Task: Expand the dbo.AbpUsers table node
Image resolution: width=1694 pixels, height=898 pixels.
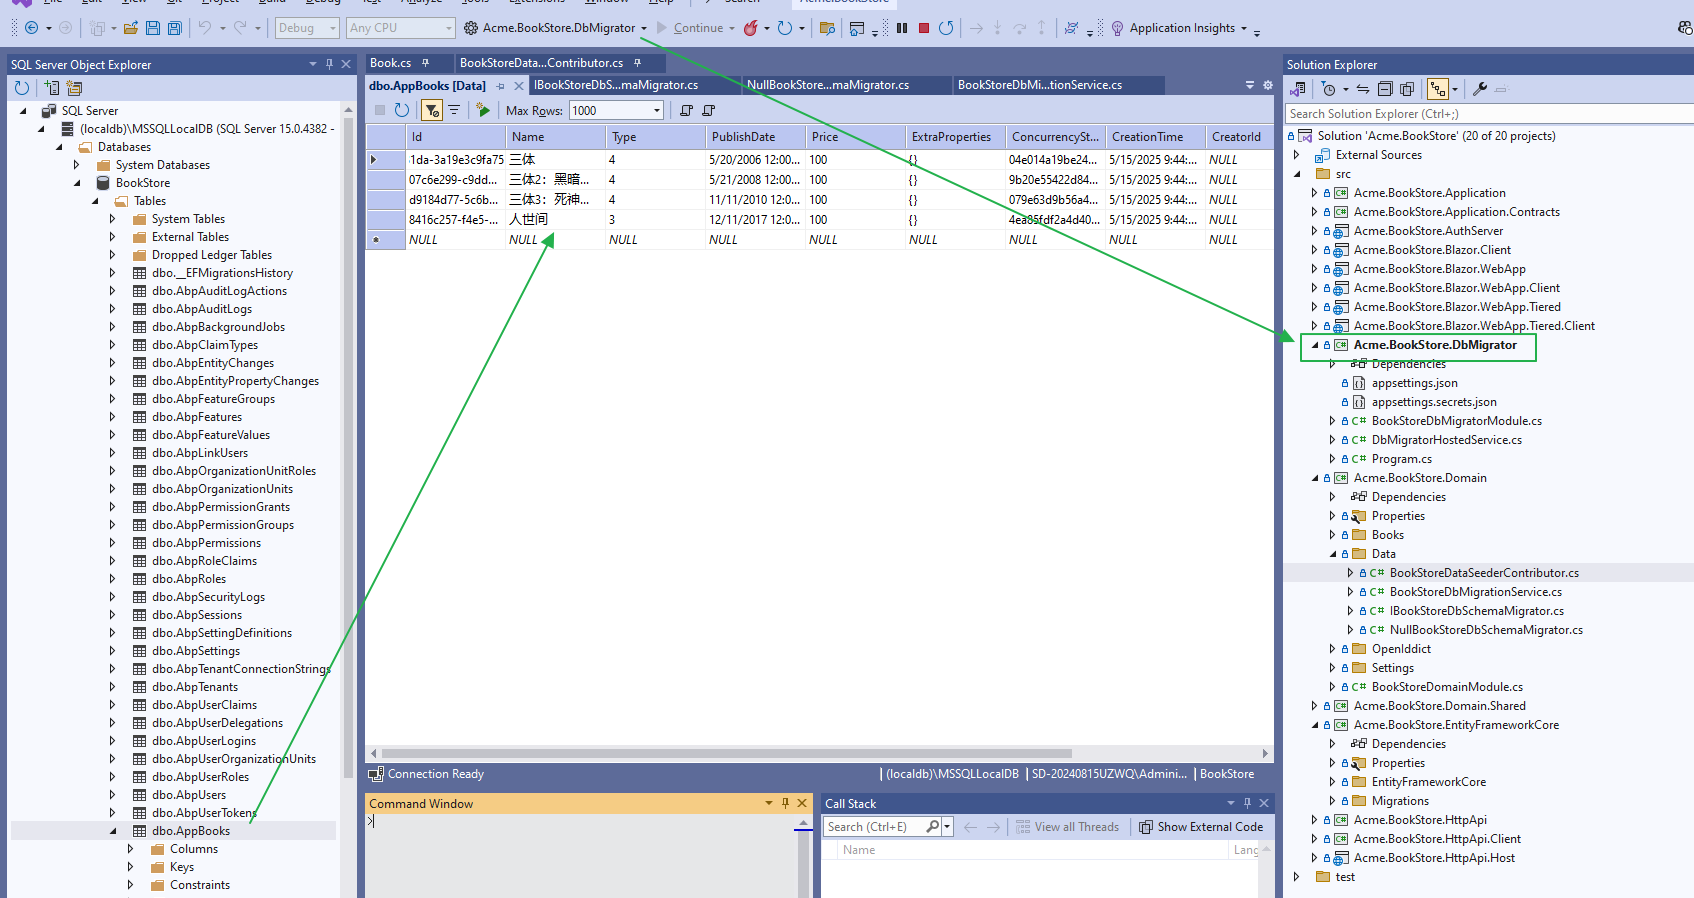Action: click(x=112, y=795)
